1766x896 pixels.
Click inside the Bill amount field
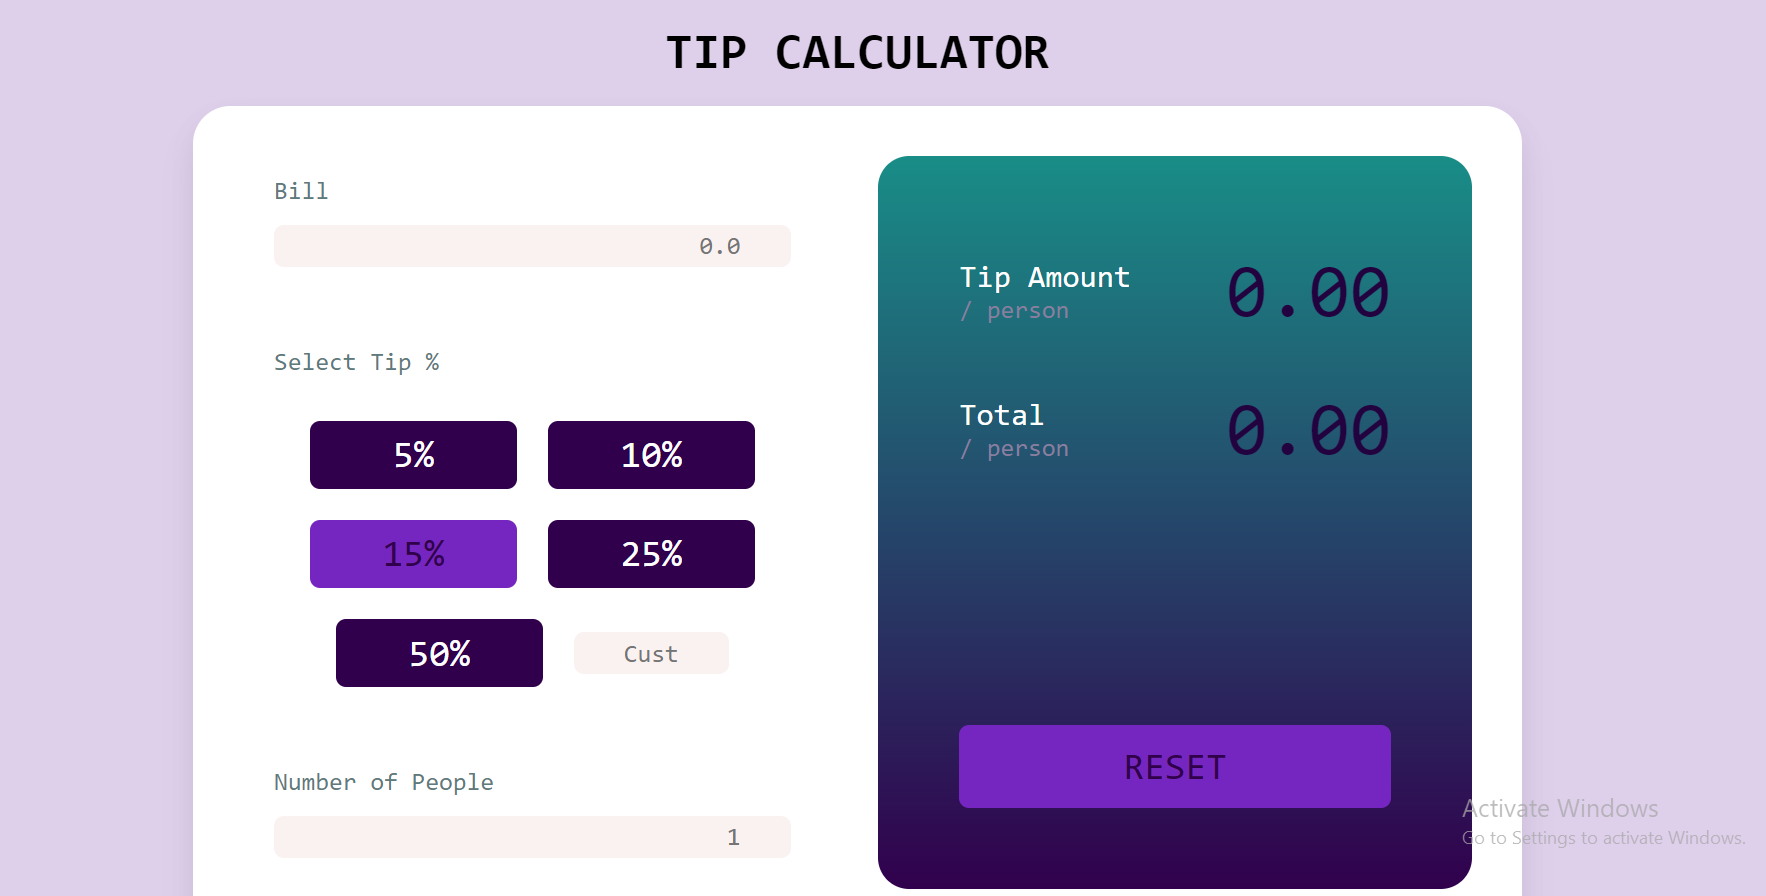click(532, 246)
